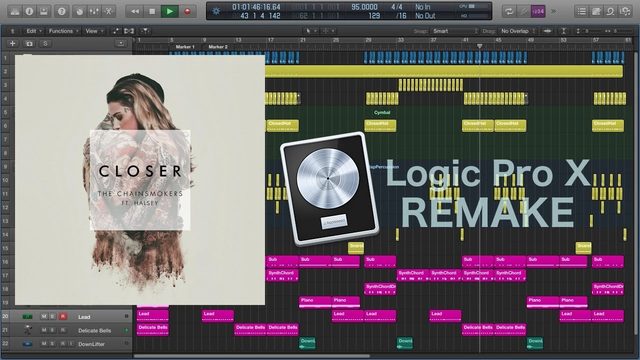640x360 pixels.
Task: Select the Cymbal region
Action: tap(382, 112)
